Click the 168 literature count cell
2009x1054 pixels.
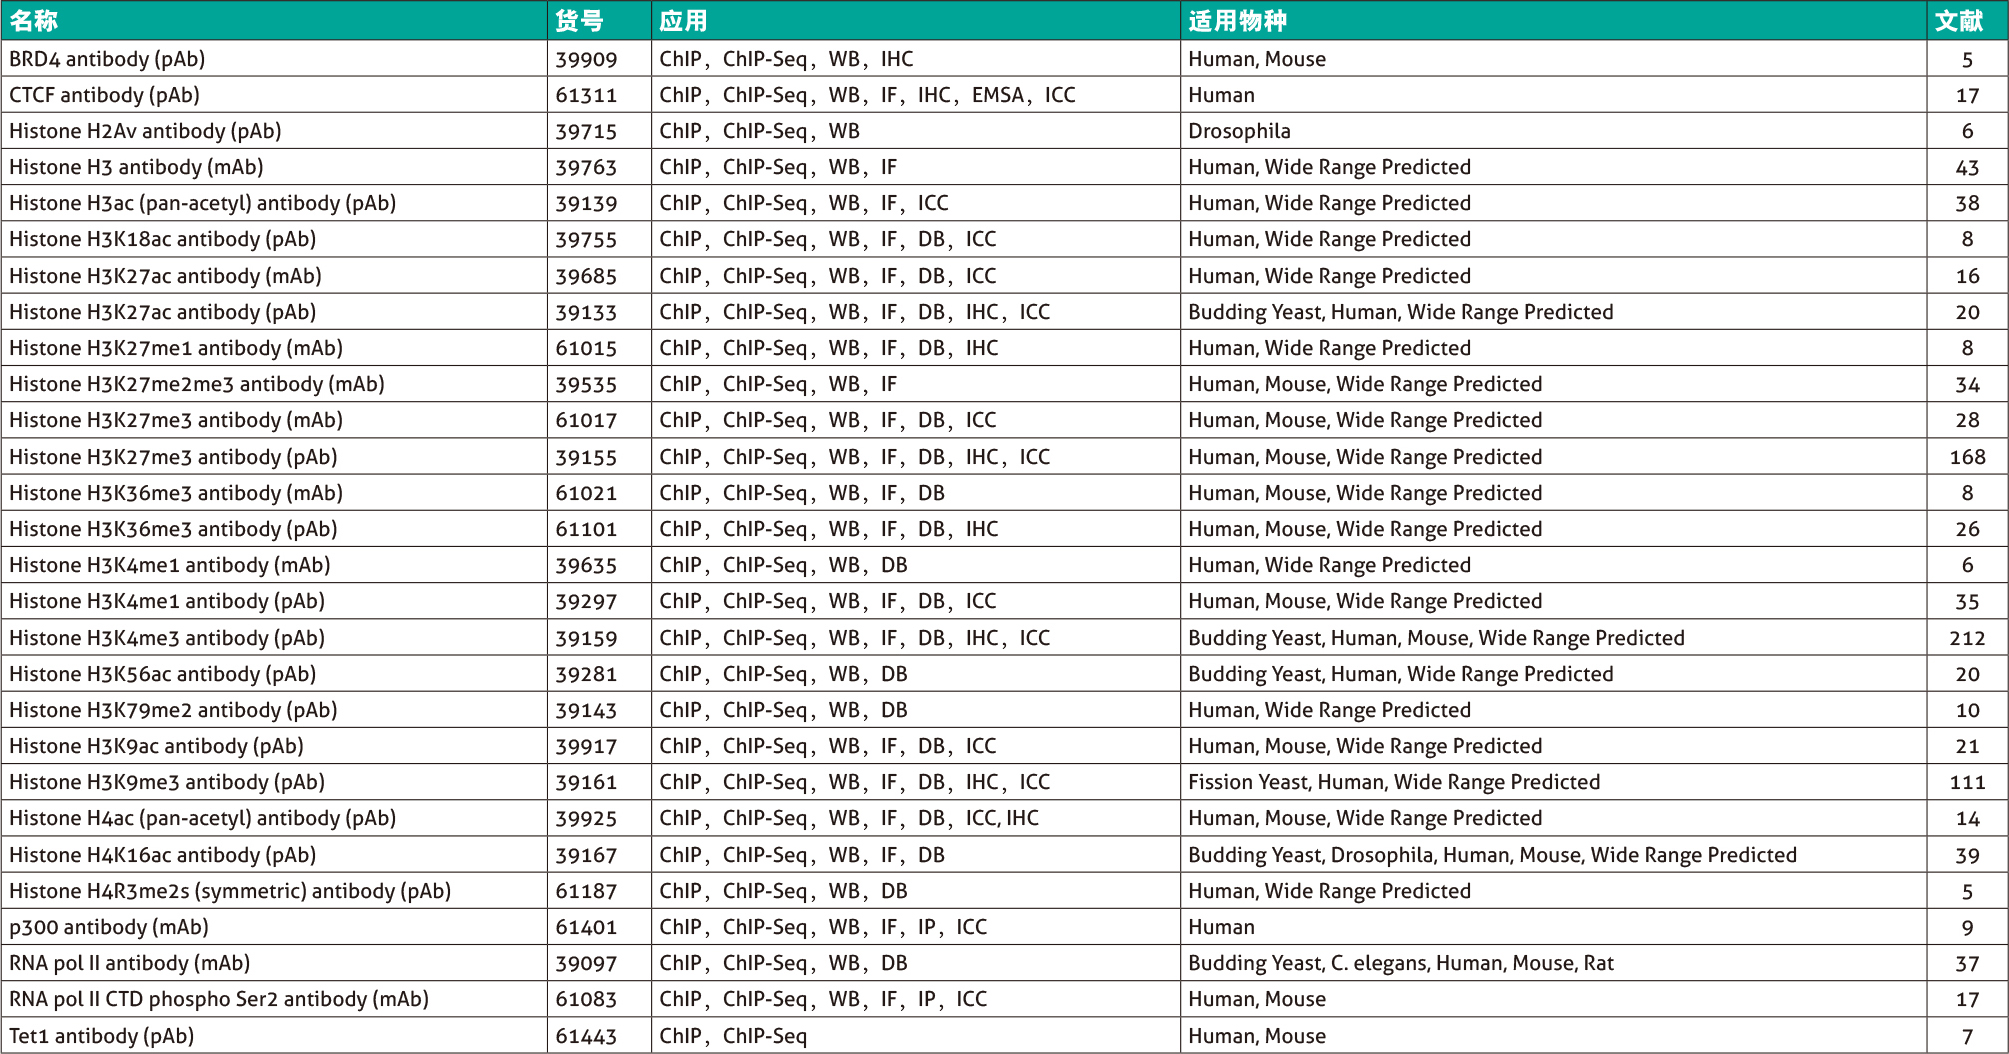pyautogui.click(x=1967, y=458)
